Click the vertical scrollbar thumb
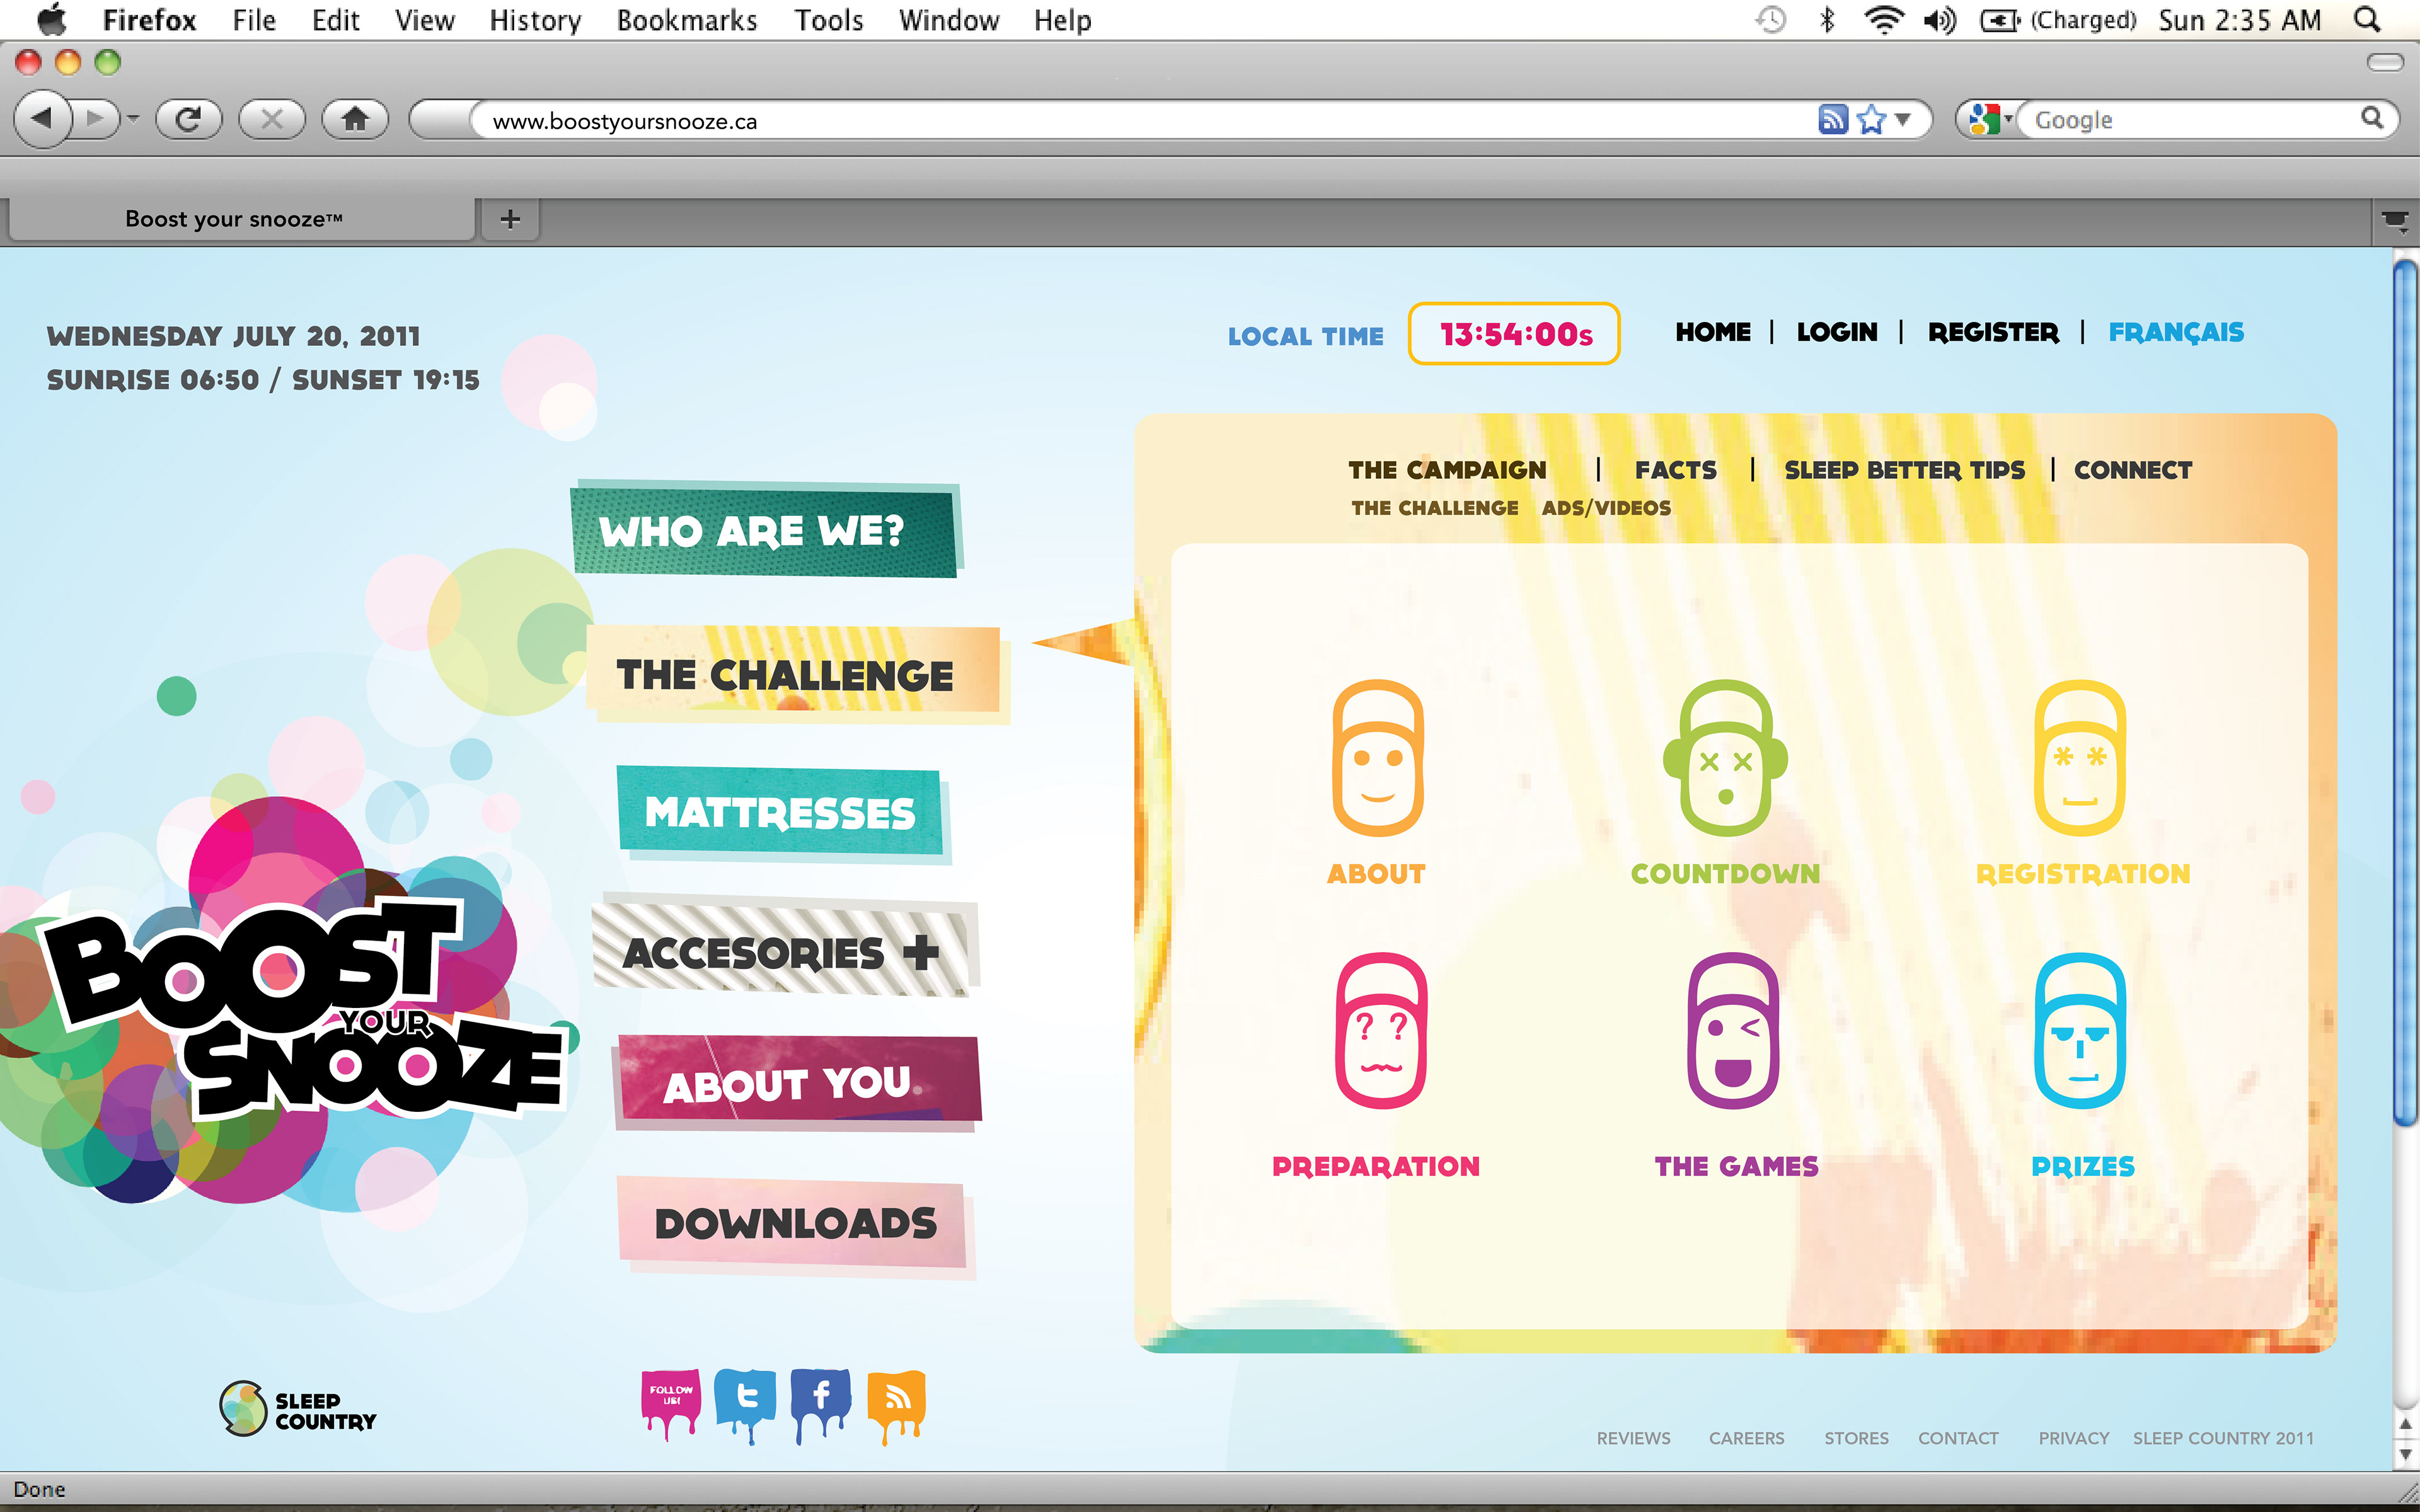Viewport: 2420px width, 1512px height. tap(2405, 692)
